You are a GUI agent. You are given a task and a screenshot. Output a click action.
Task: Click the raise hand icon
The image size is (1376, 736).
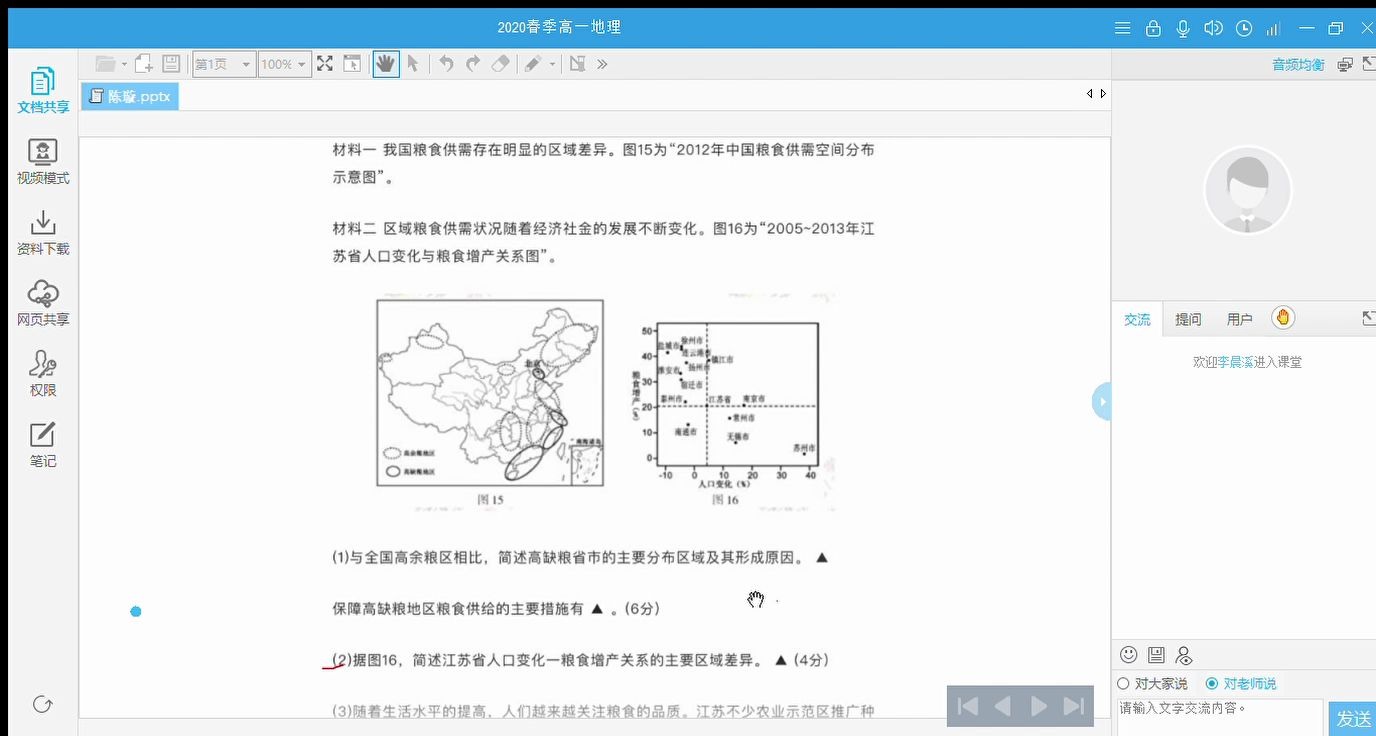pyautogui.click(x=1284, y=318)
